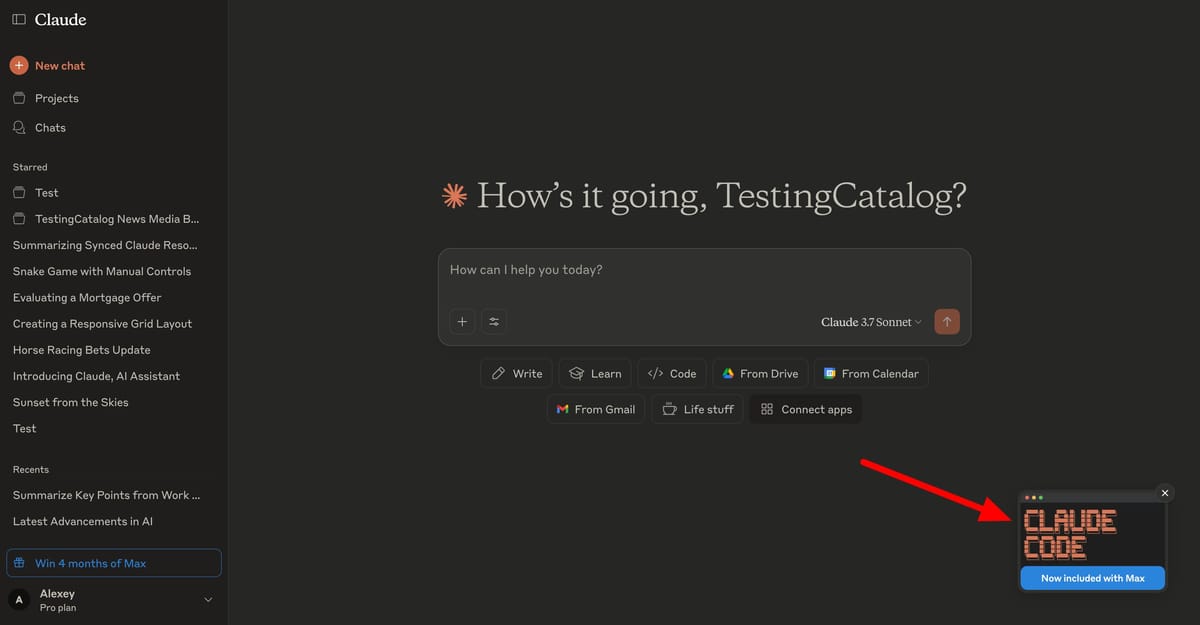Select the Write suggestion chip
Image resolution: width=1200 pixels, height=625 pixels.
(x=516, y=374)
